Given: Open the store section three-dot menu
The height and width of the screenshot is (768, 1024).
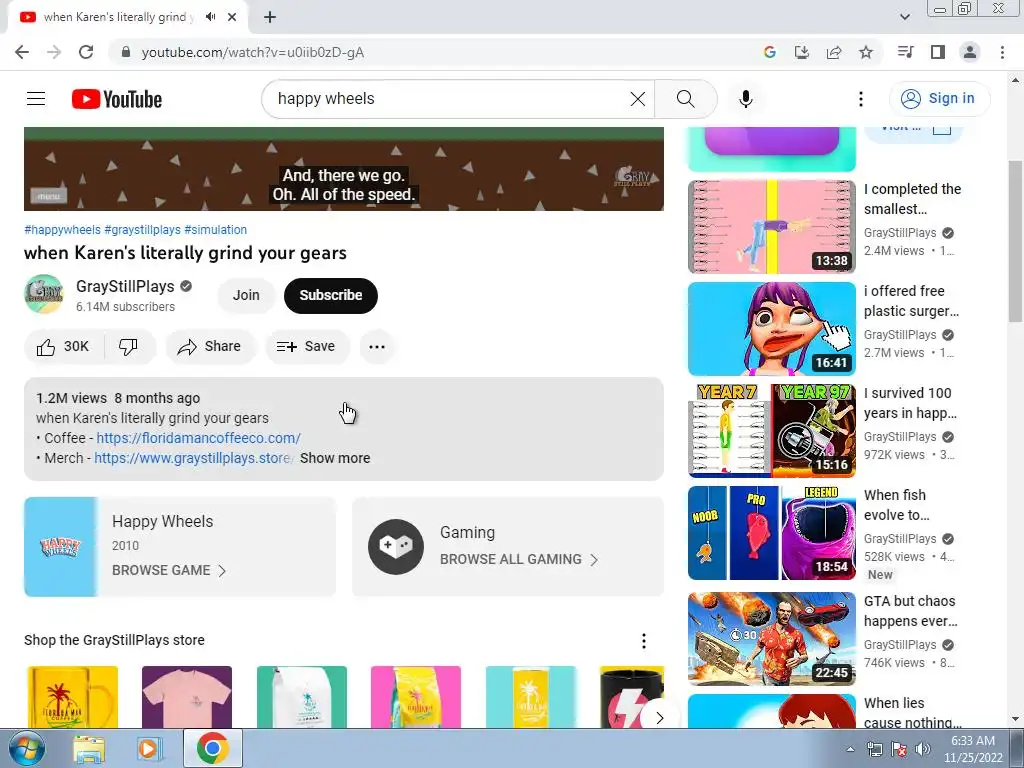Looking at the screenshot, I should [x=644, y=641].
